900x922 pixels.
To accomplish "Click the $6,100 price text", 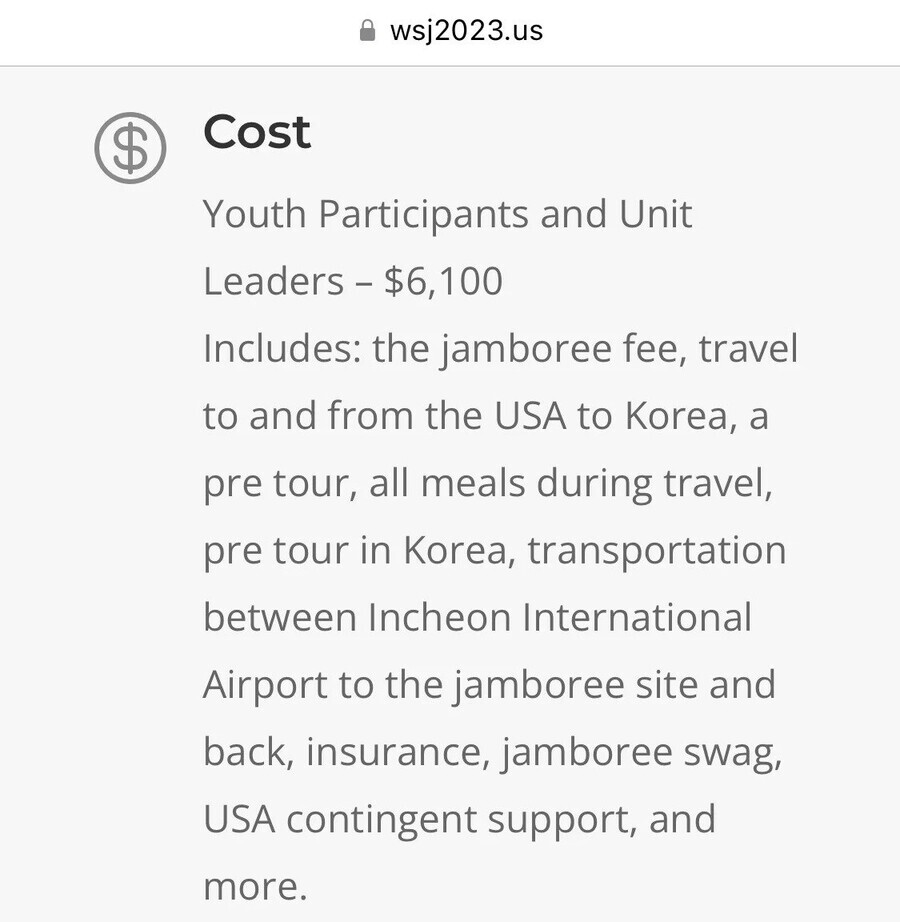I will 443,281.
